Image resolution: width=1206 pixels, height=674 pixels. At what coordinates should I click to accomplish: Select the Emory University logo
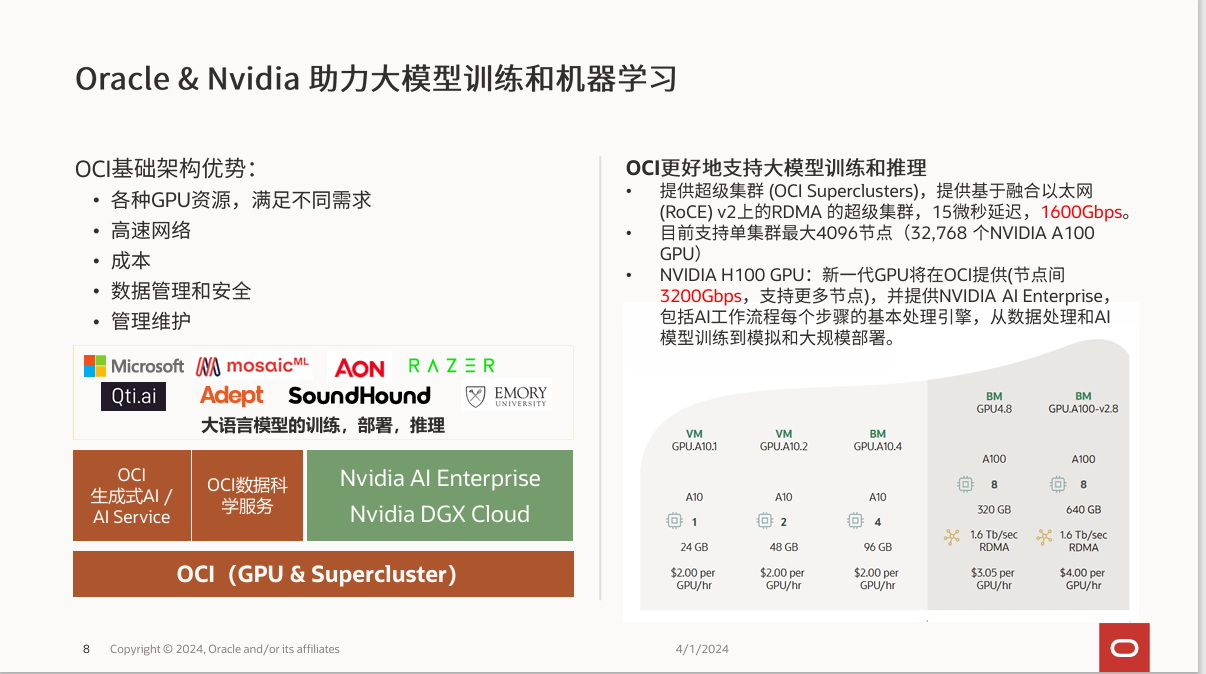508,396
